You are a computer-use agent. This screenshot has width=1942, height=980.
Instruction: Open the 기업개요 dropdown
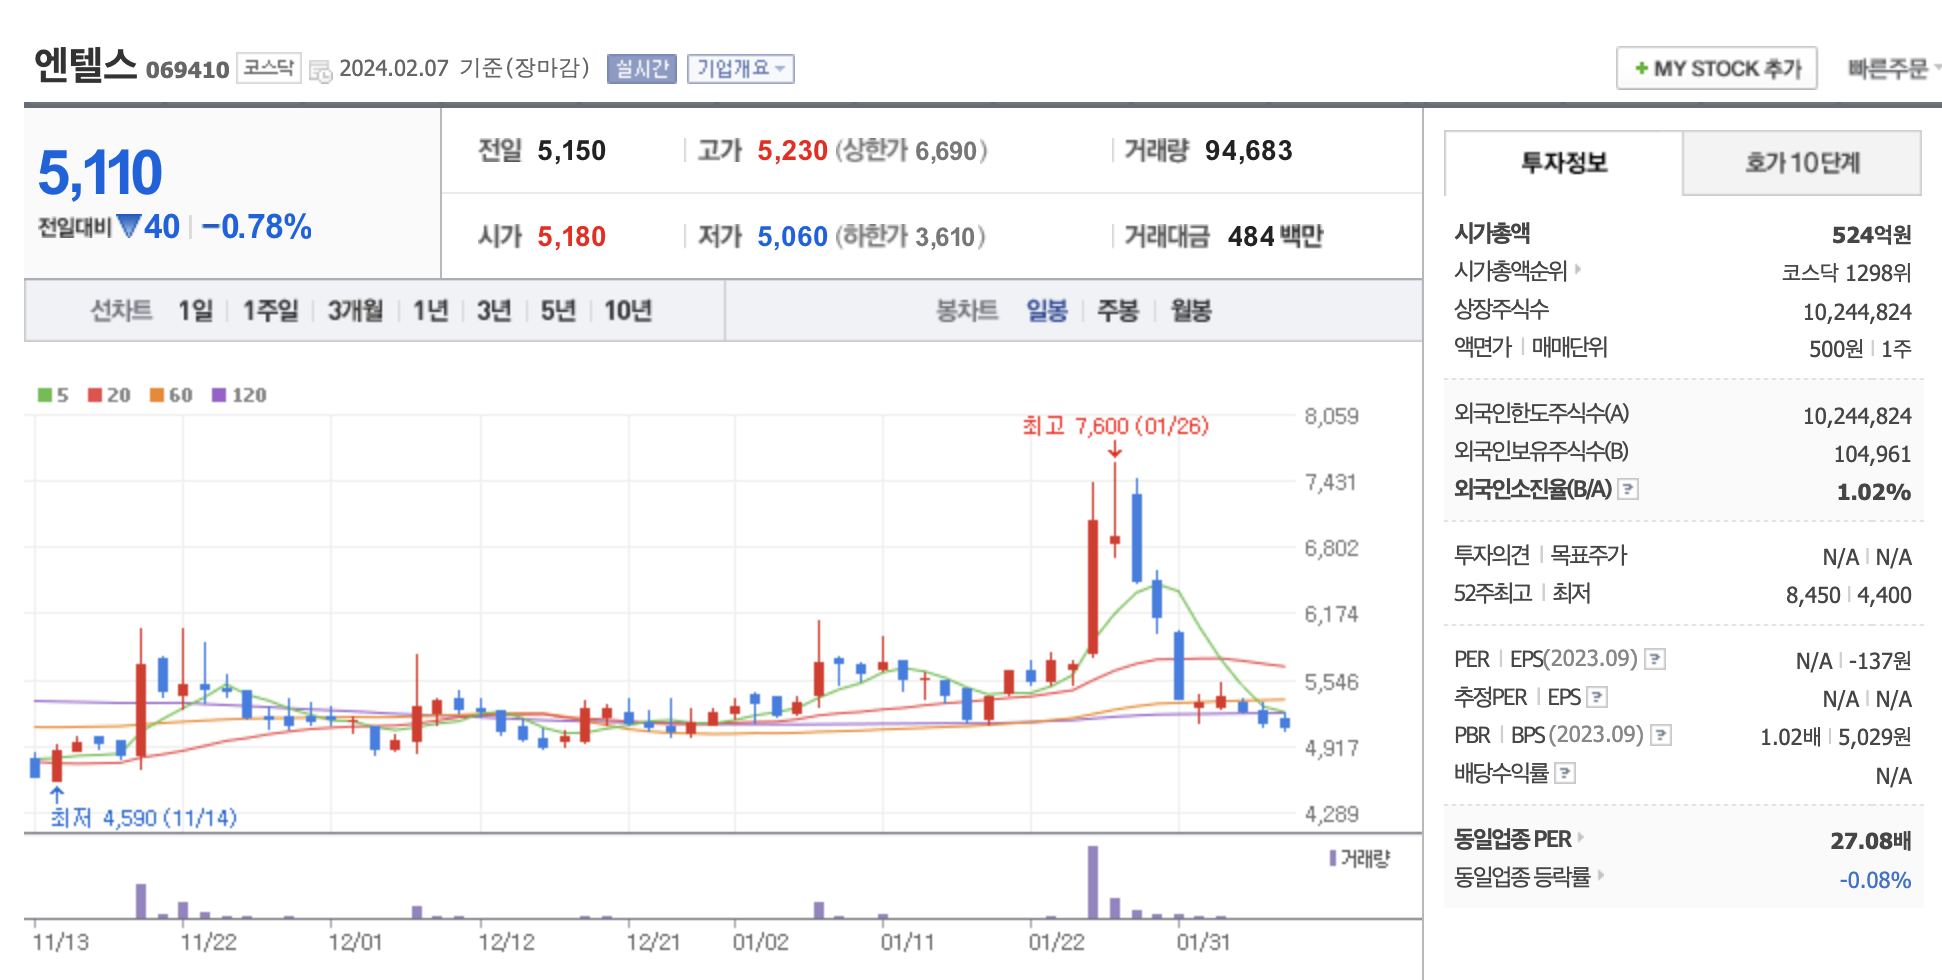click(741, 69)
